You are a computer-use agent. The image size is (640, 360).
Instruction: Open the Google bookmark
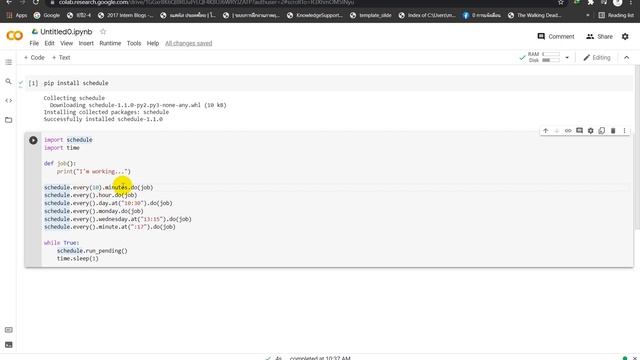click(47, 15)
